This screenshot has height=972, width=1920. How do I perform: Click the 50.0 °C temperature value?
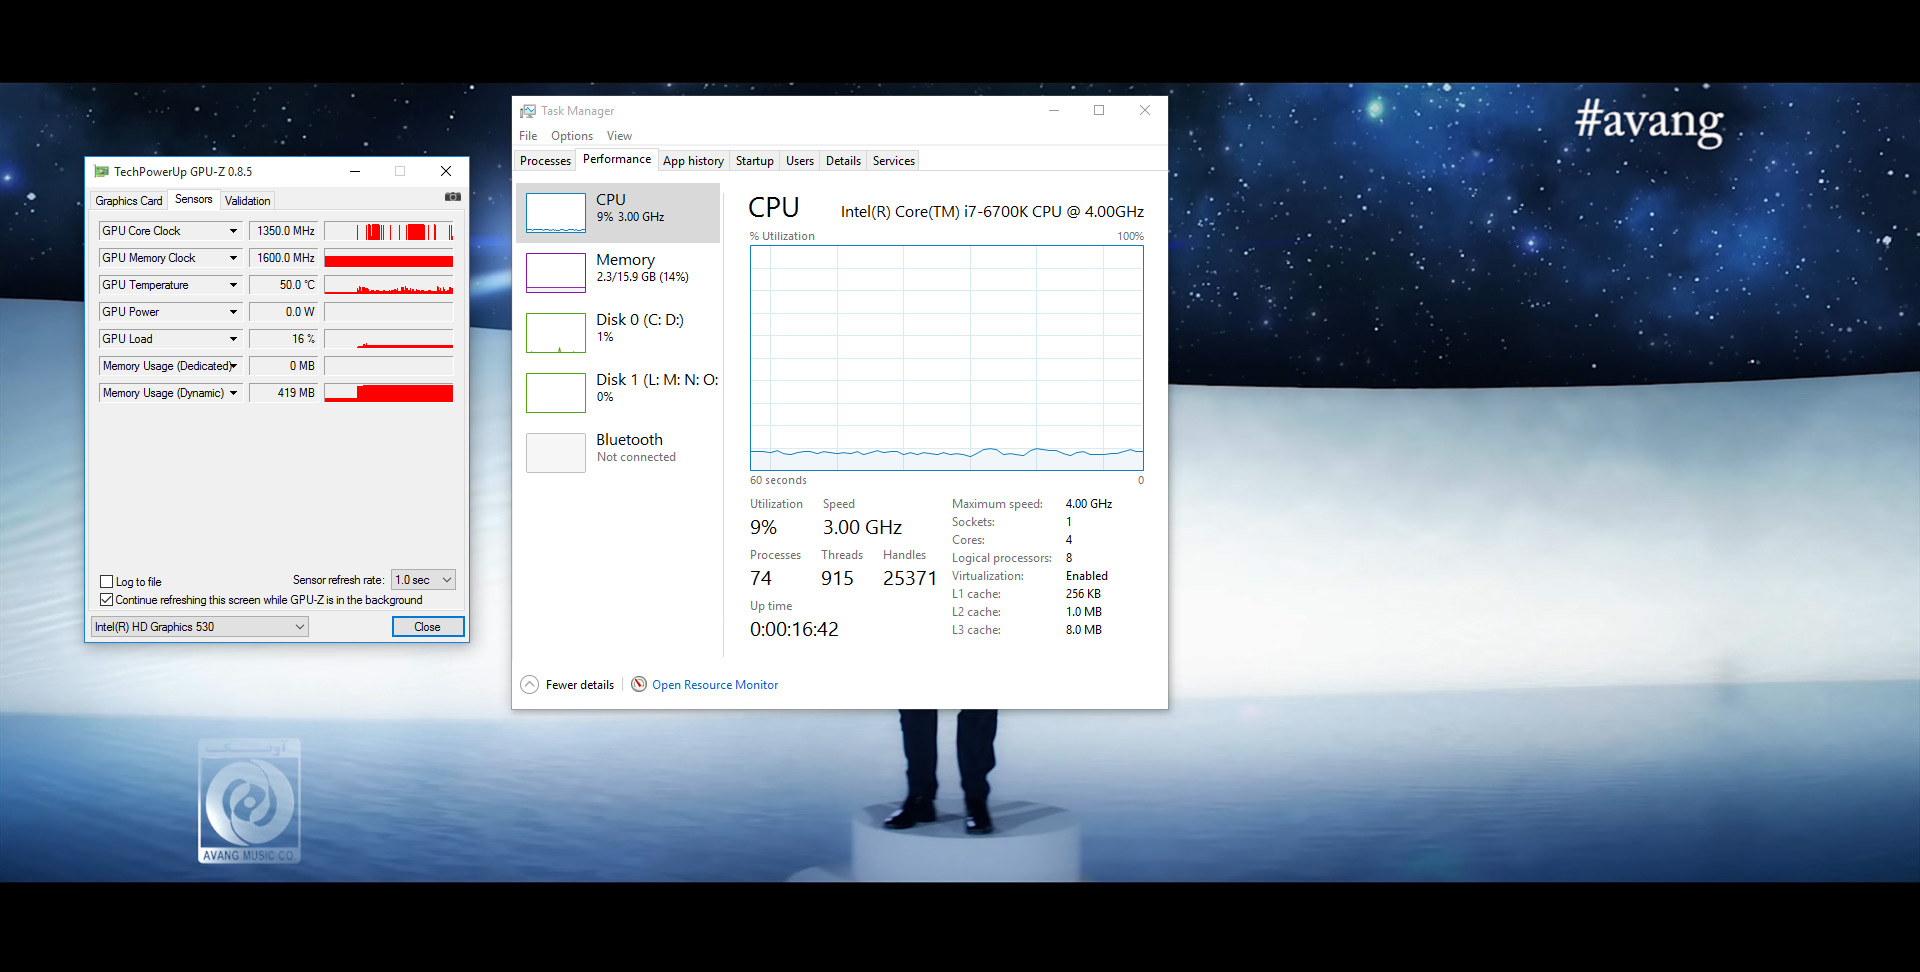[283, 285]
